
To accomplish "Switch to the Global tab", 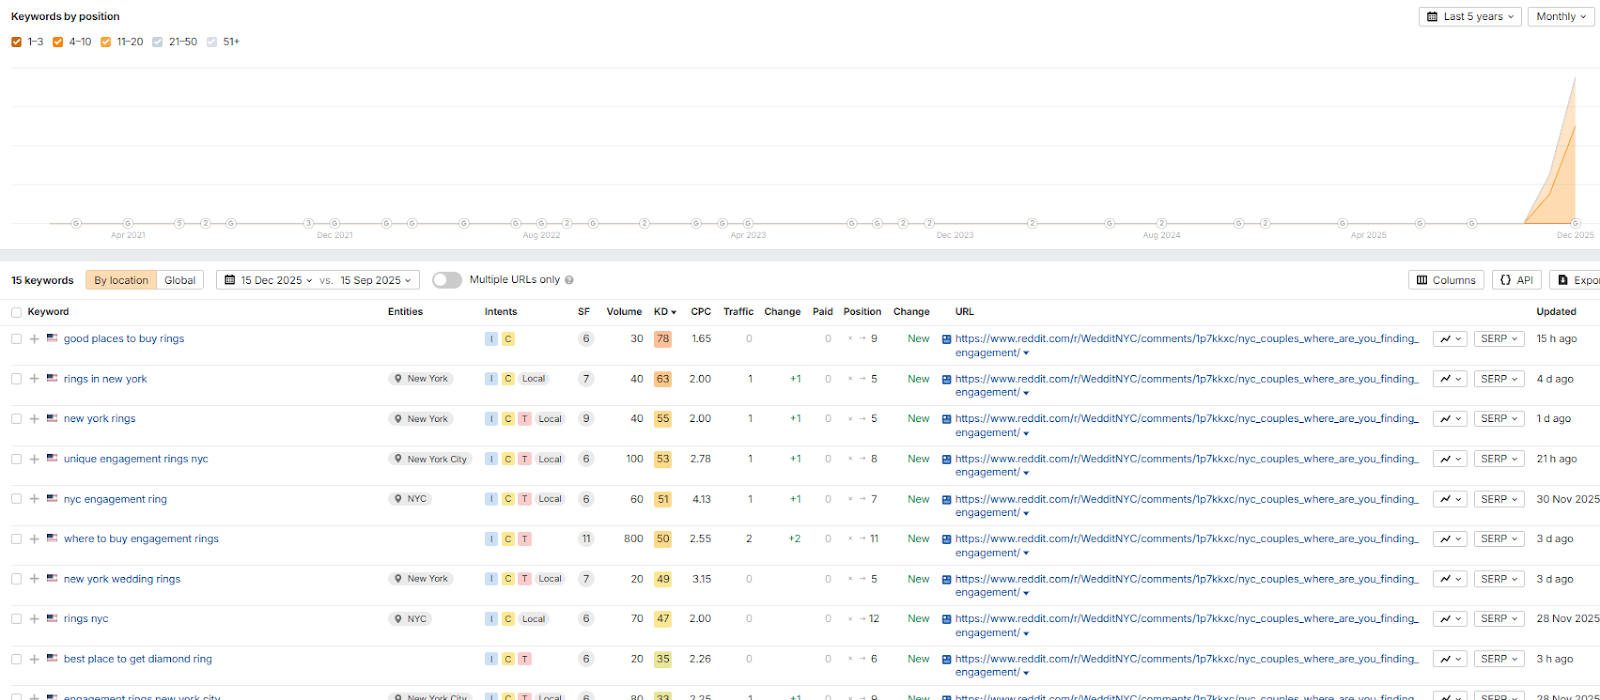I will (x=180, y=280).
